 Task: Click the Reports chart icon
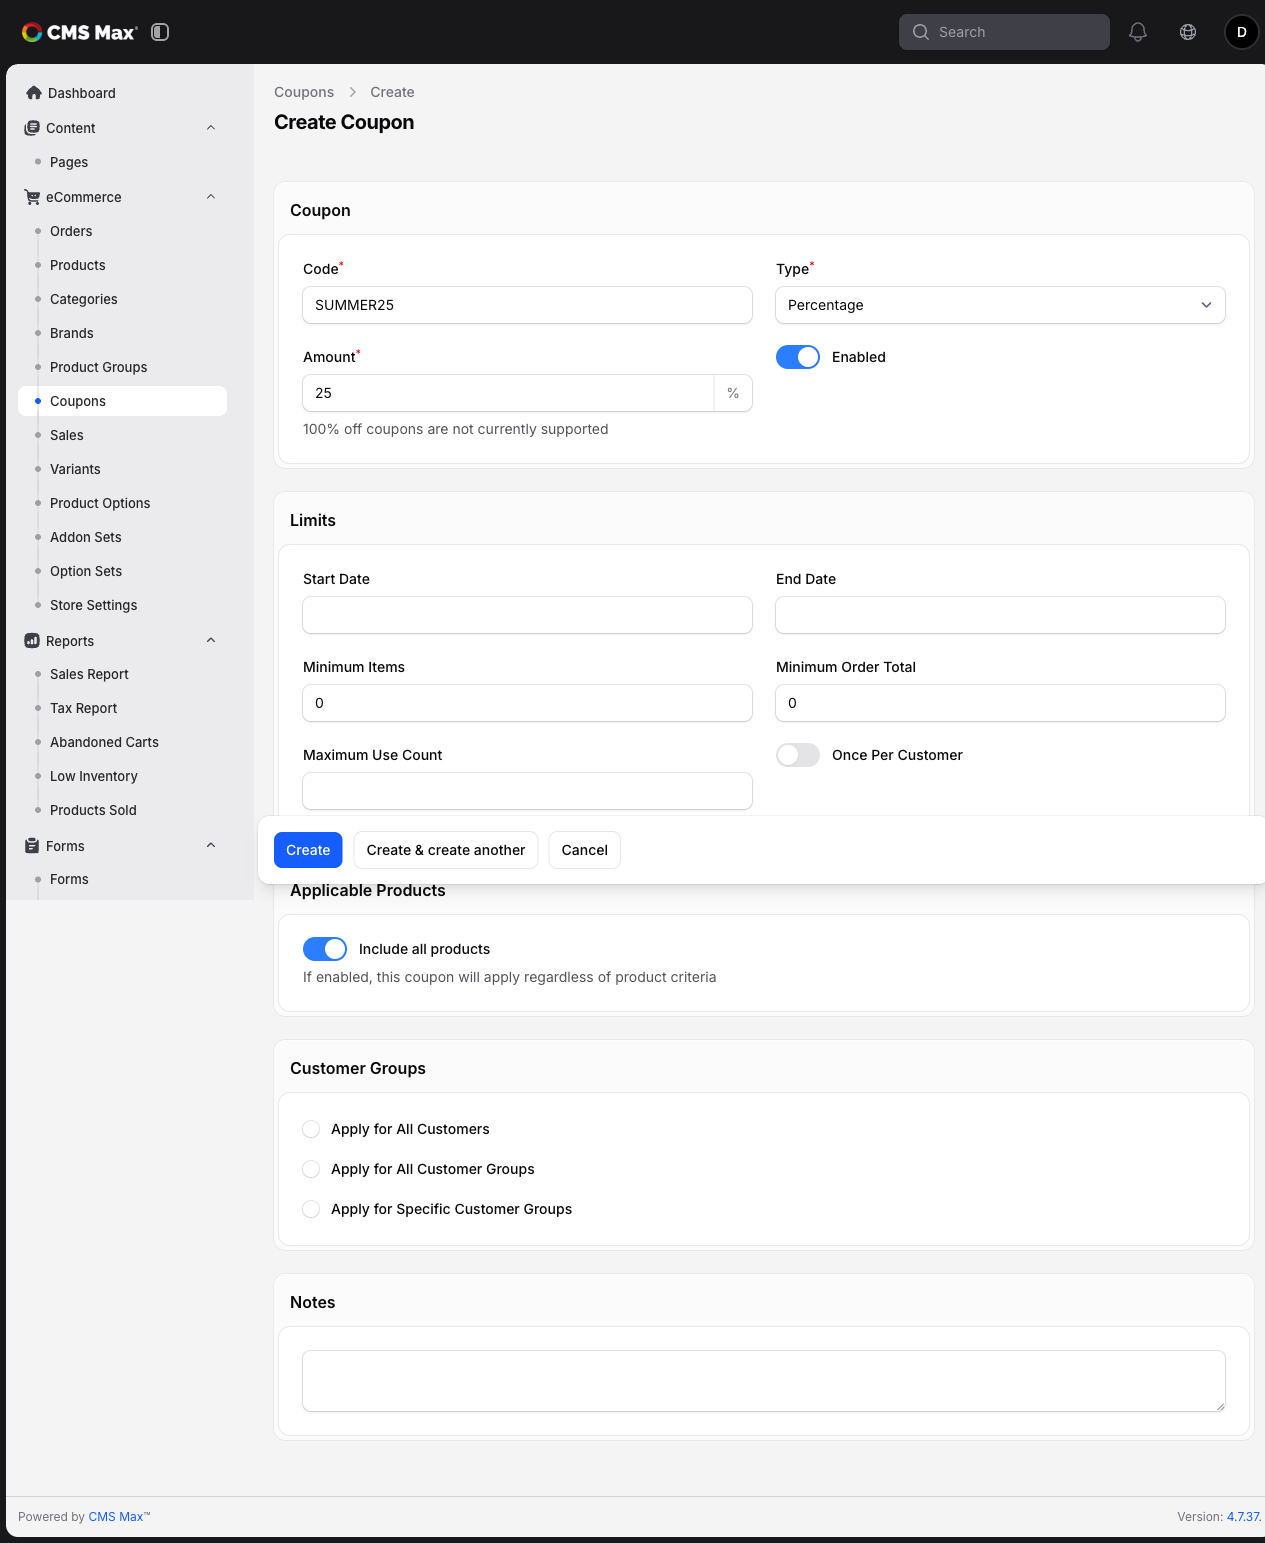[32, 641]
